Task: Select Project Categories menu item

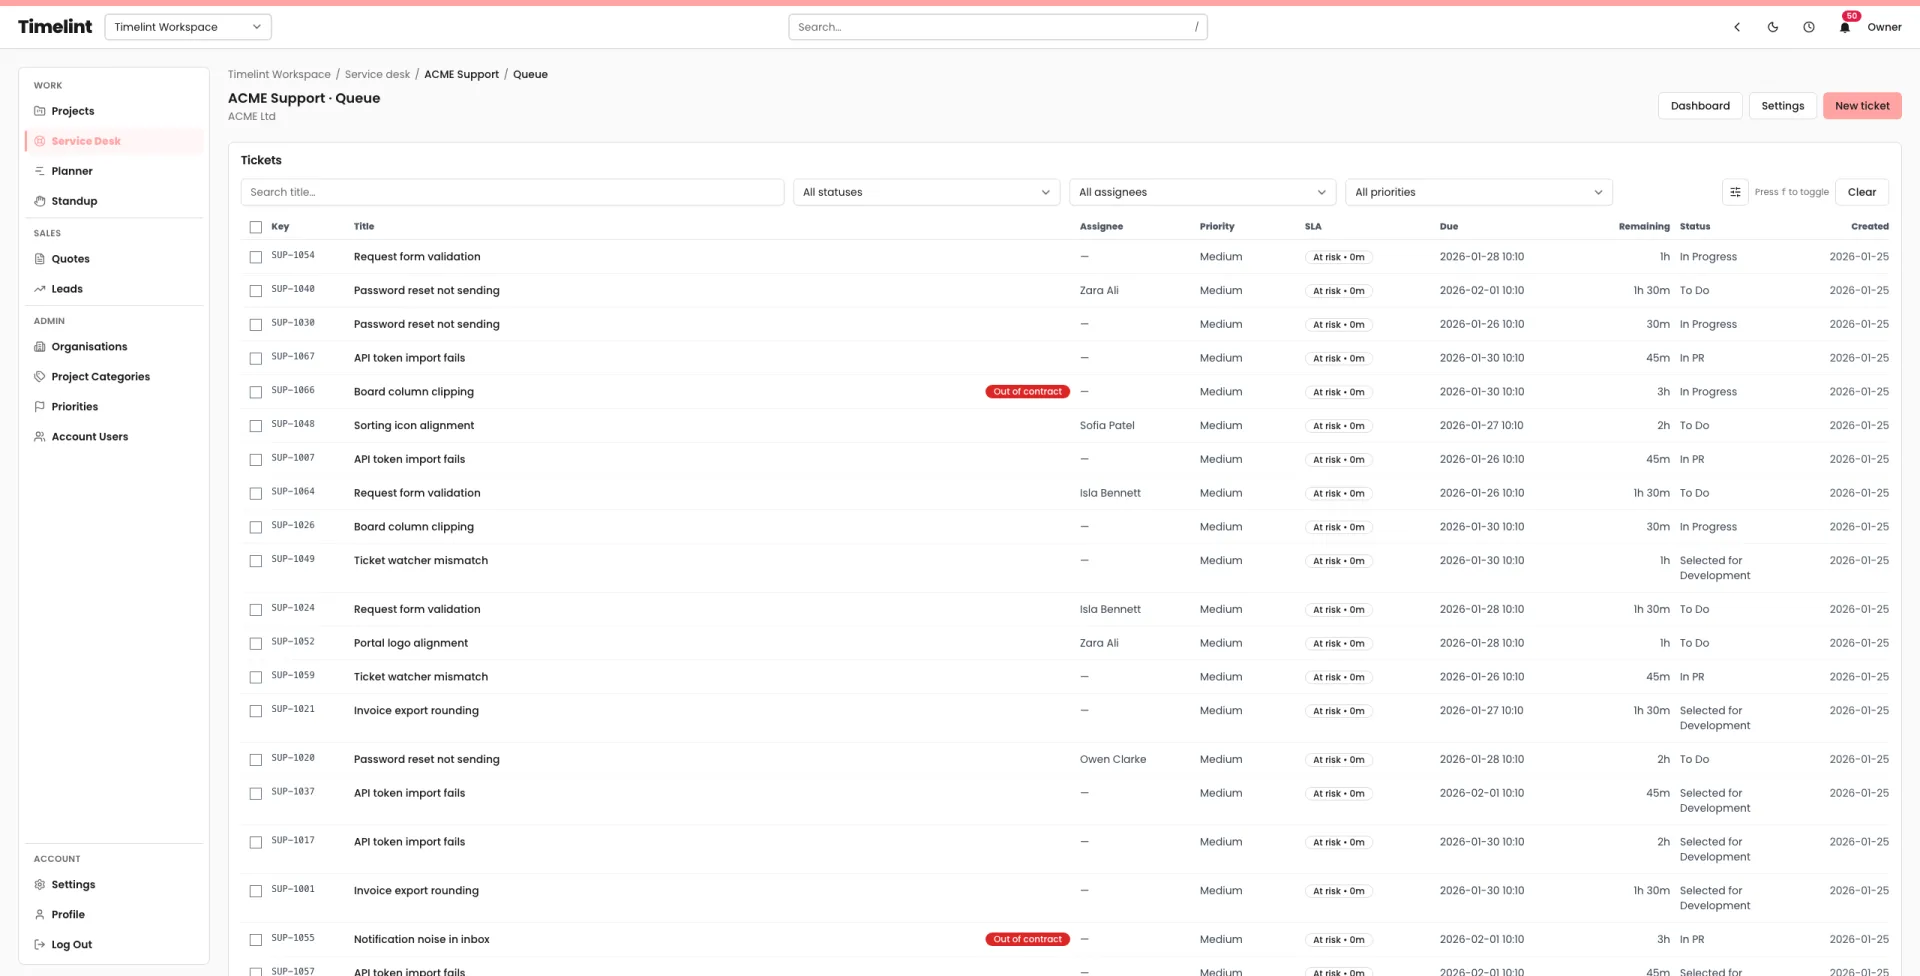Action: pos(100,377)
